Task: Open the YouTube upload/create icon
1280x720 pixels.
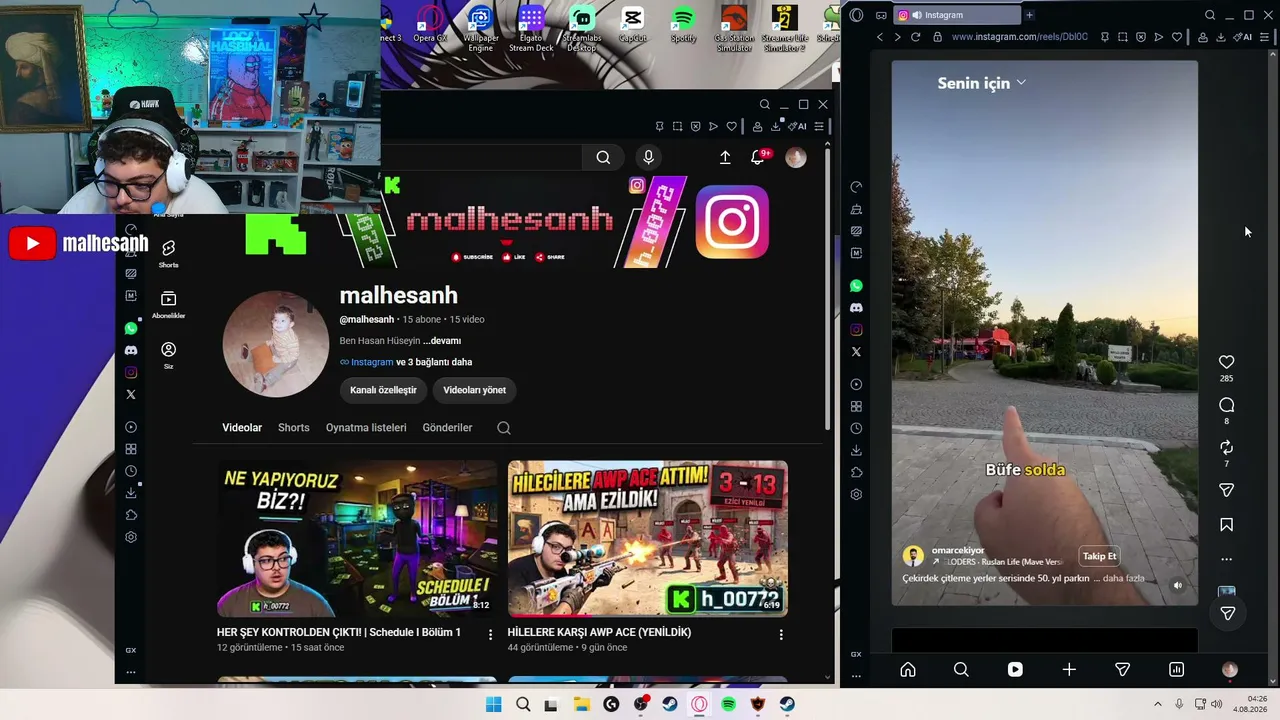Action: tap(725, 157)
